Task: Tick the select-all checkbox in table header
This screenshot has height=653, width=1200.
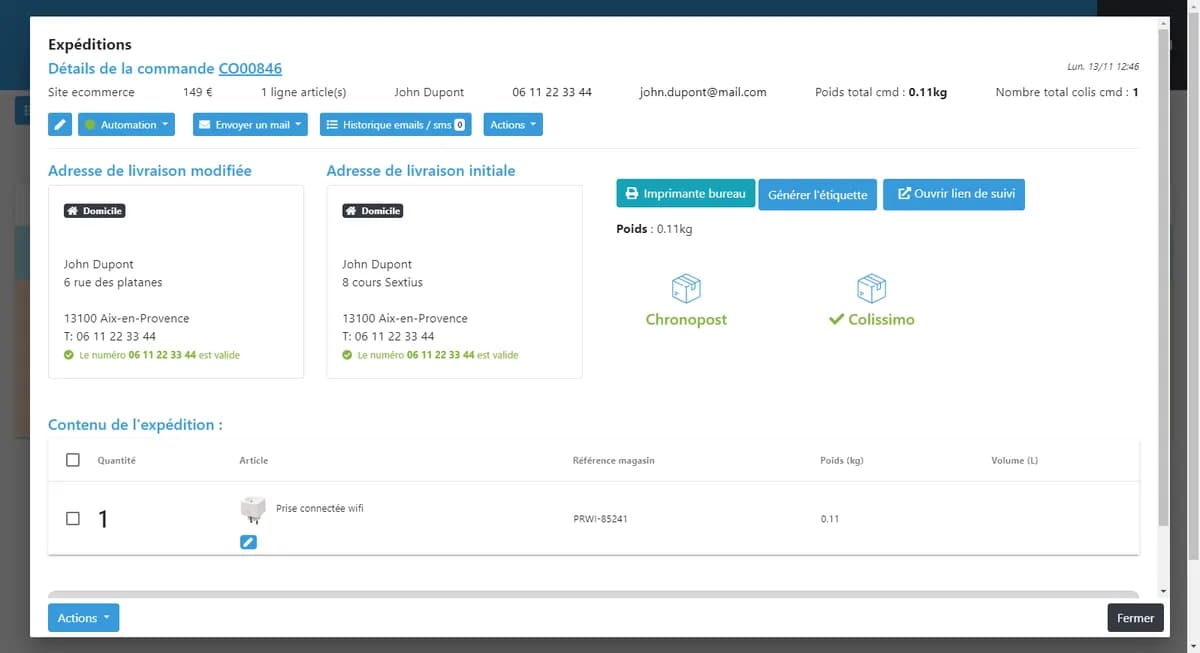Action: [73, 460]
